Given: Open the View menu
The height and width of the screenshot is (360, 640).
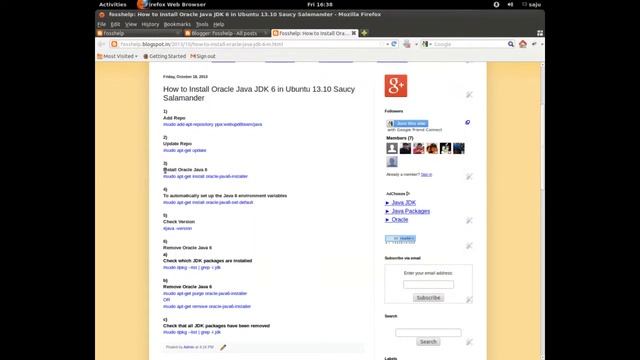Looking at the screenshot, I should click(131, 24).
